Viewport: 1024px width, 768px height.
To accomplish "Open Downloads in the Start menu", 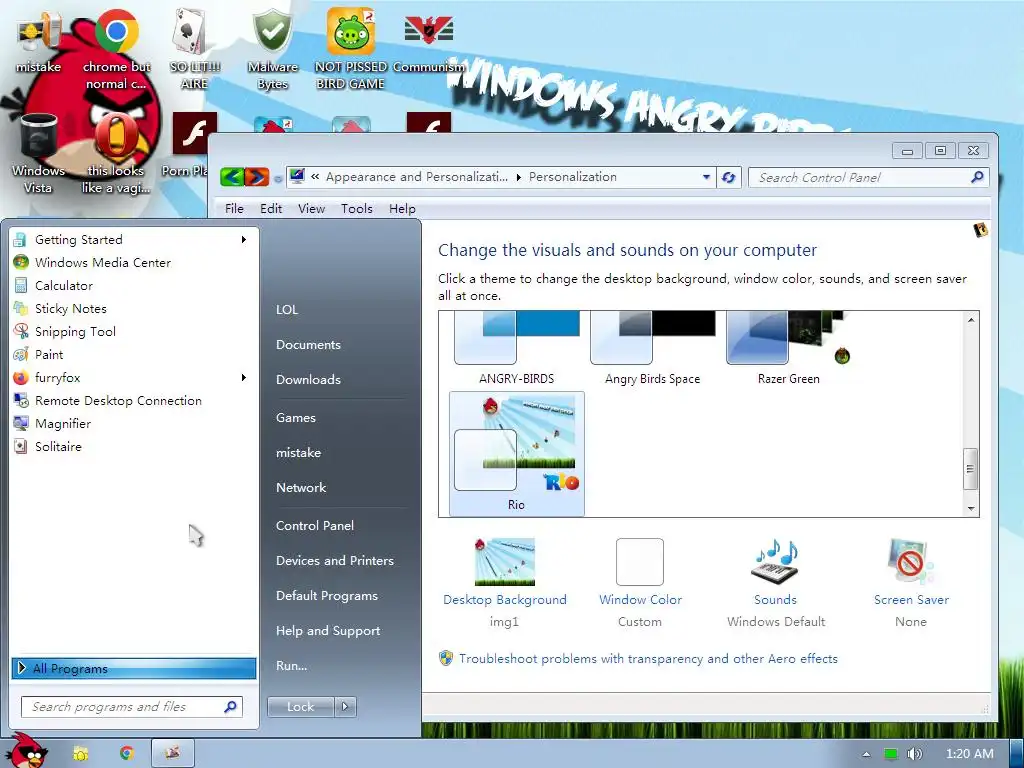I will click(308, 379).
